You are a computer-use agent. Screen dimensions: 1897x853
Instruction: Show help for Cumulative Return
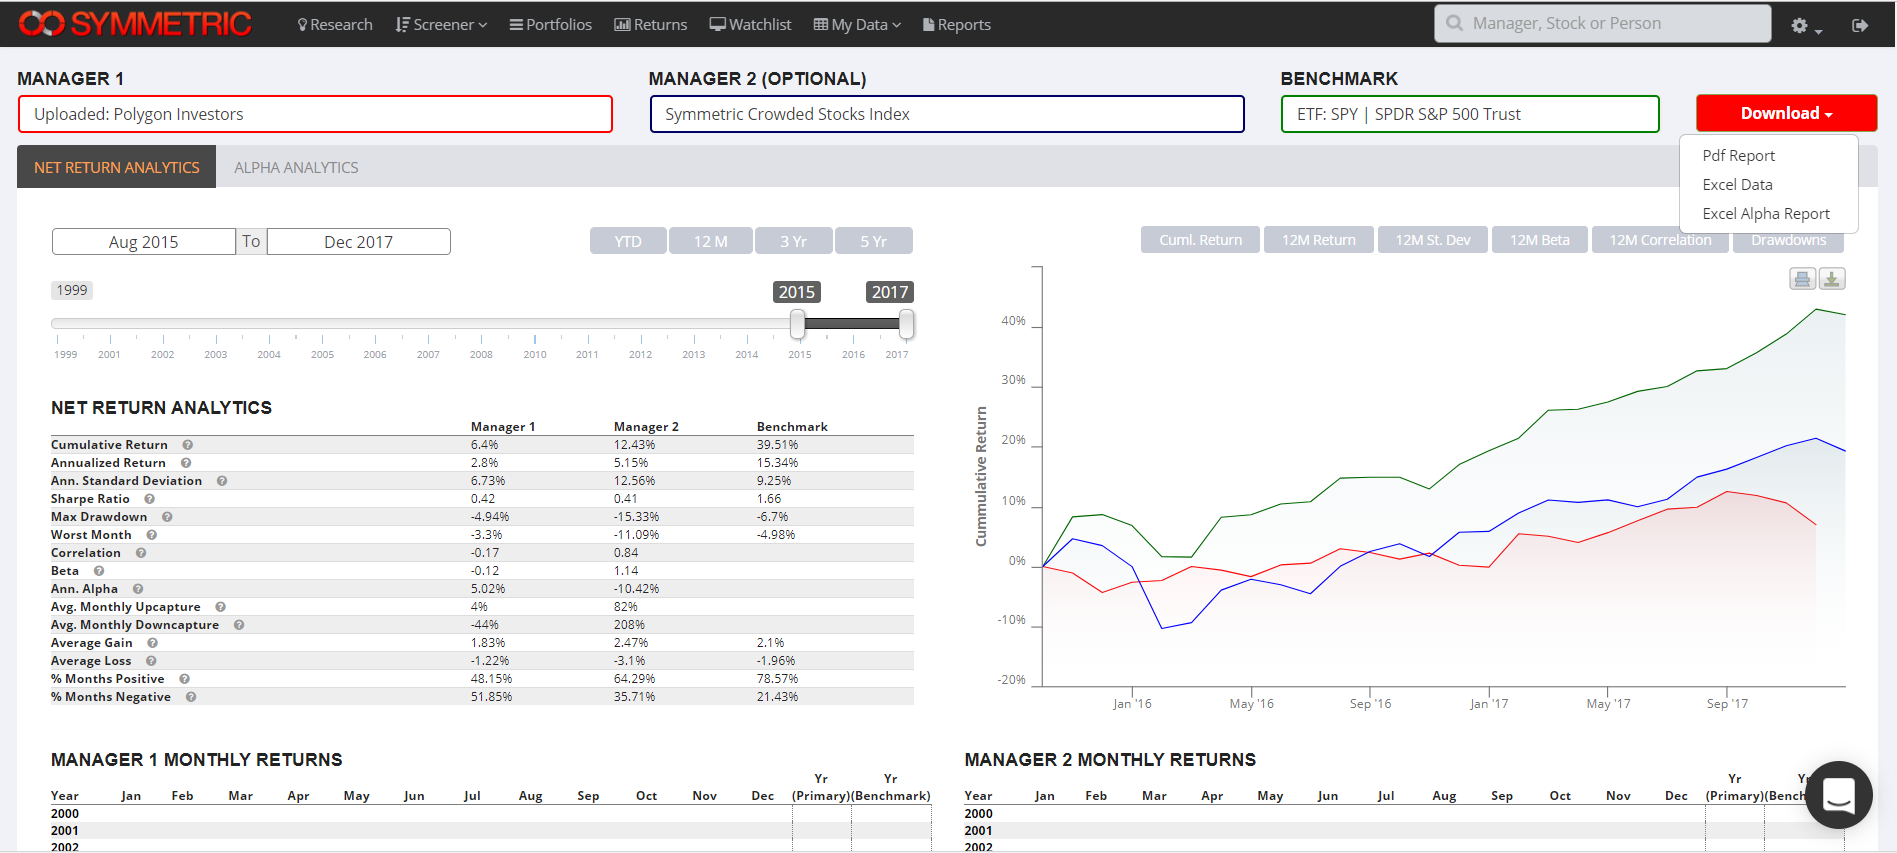pos(187,445)
